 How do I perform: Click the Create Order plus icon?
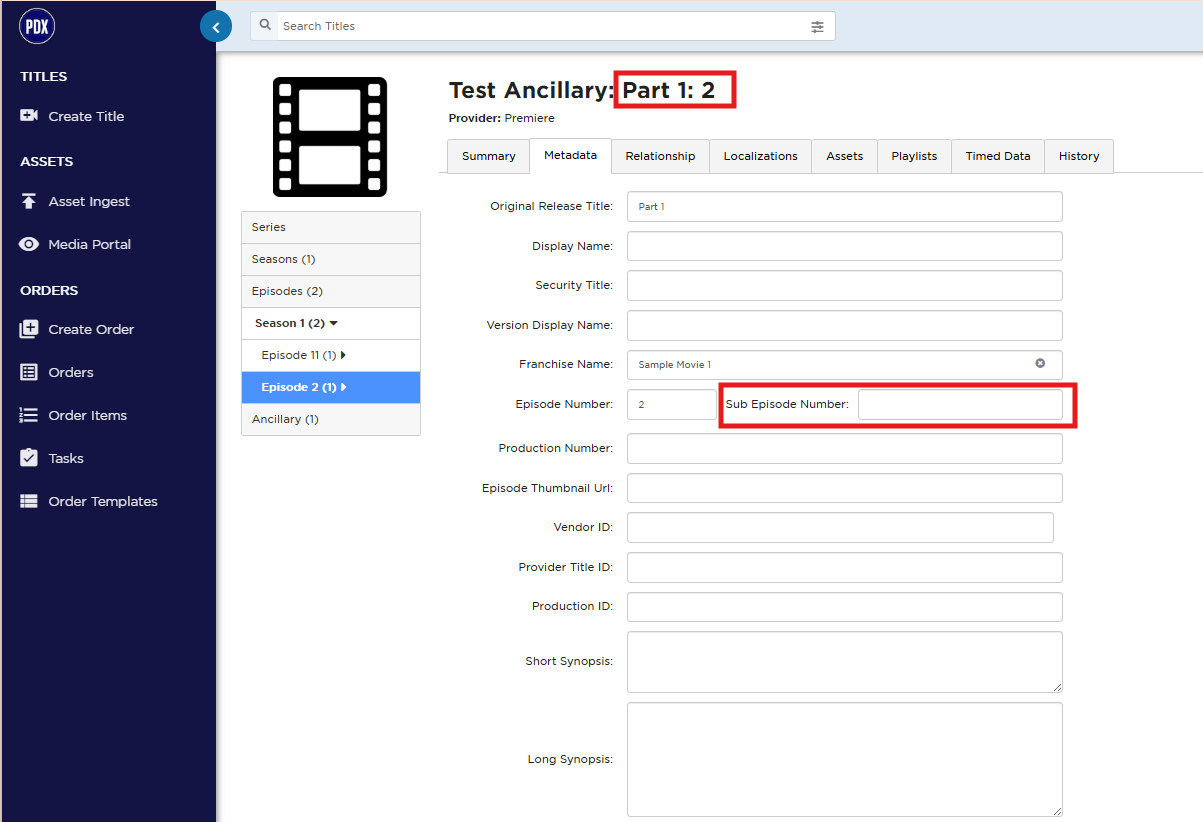point(29,329)
